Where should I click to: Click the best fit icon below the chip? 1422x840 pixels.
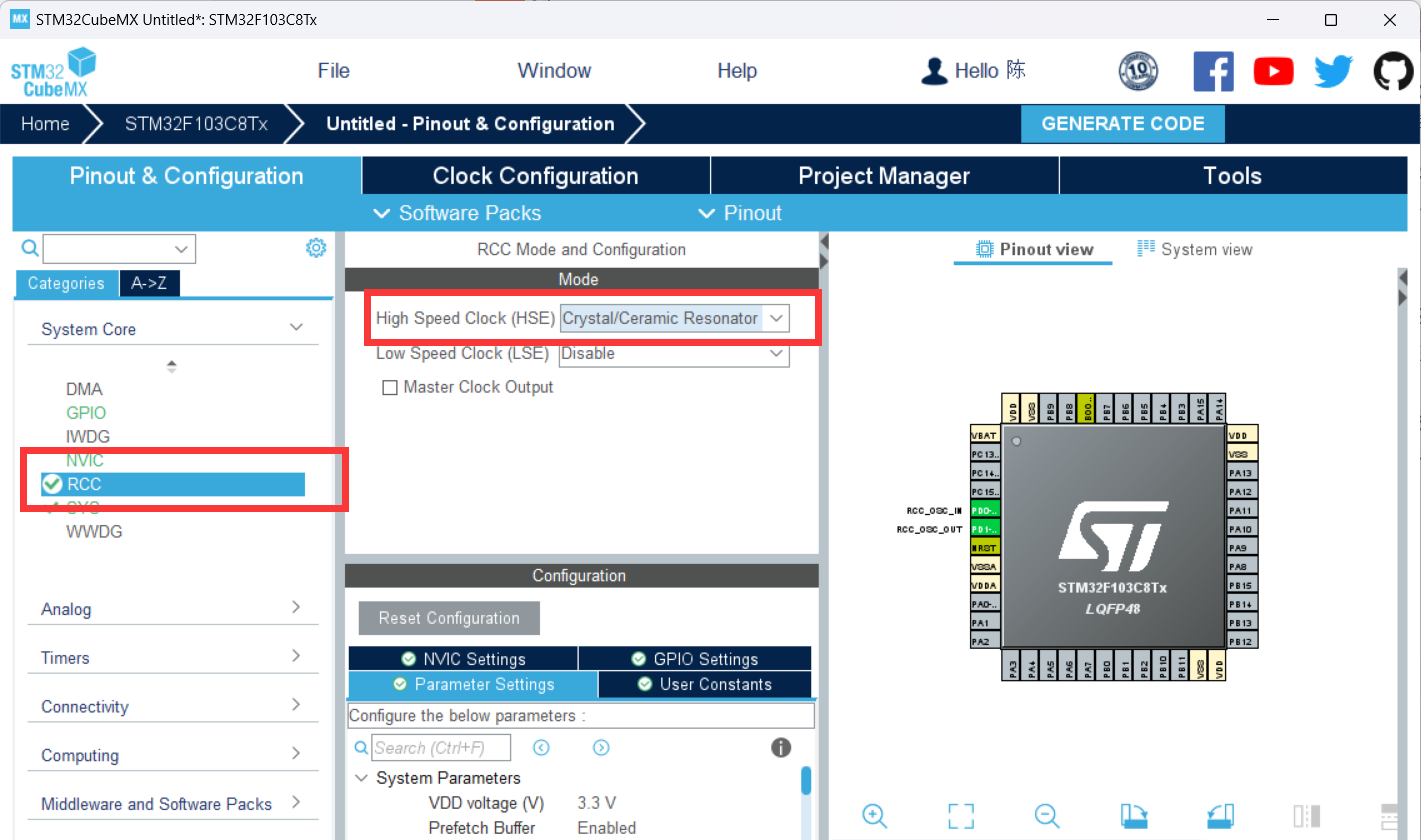pyautogui.click(x=960, y=816)
